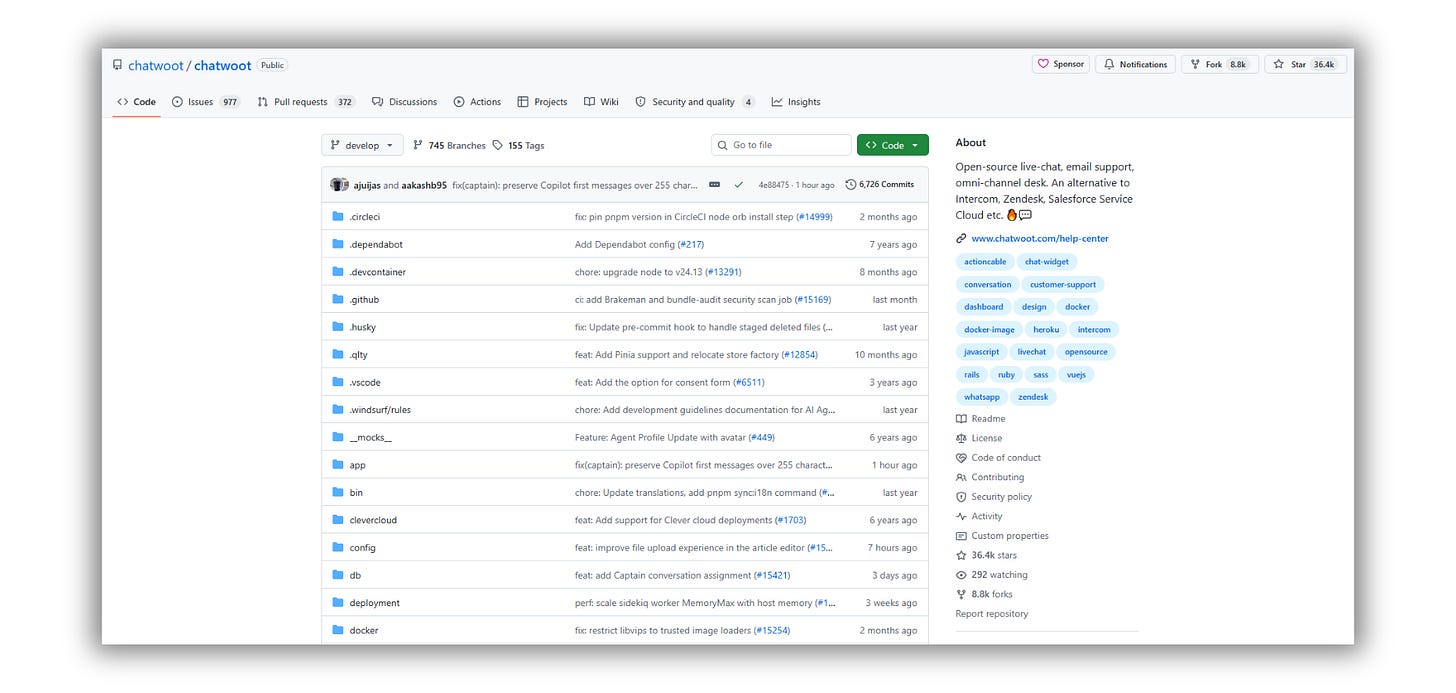
Task: Expand commit message ellipsis button
Action: [714, 185]
